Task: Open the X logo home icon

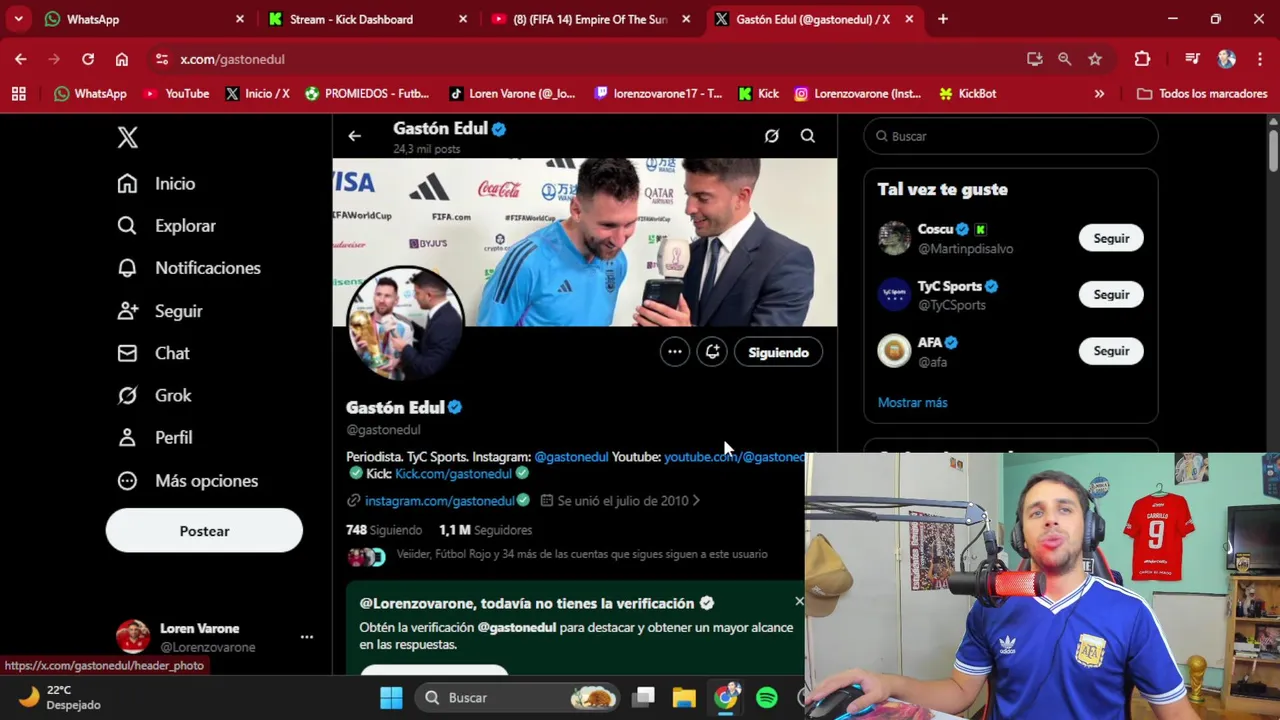Action: point(128,138)
